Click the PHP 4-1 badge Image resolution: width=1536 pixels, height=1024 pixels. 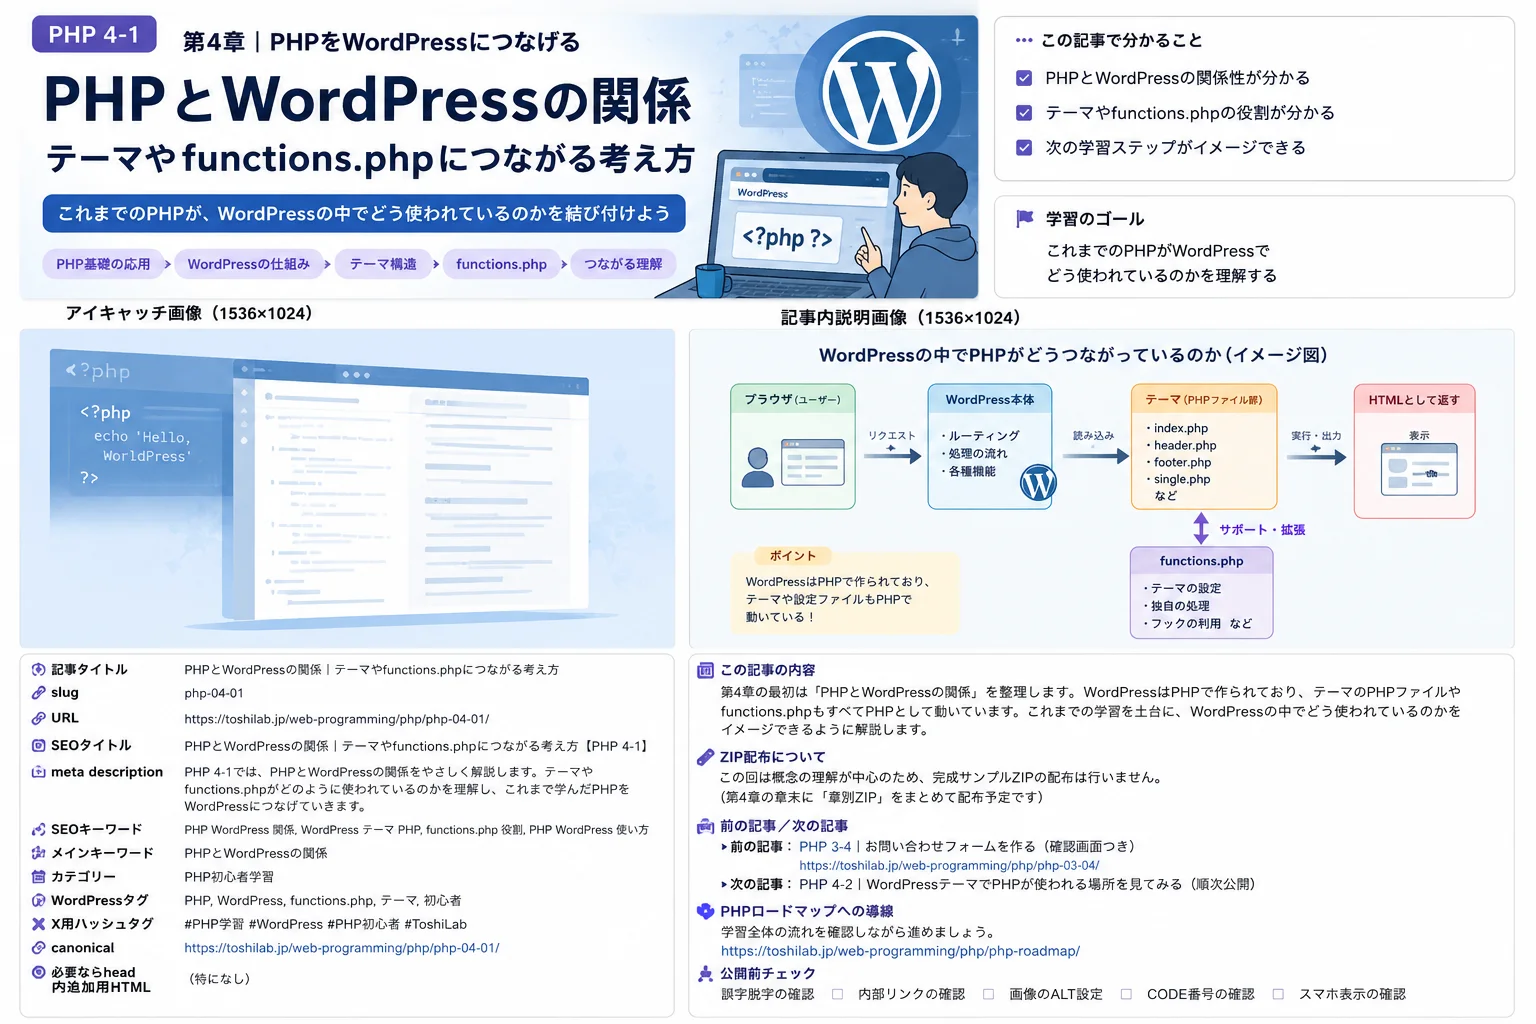click(x=94, y=34)
